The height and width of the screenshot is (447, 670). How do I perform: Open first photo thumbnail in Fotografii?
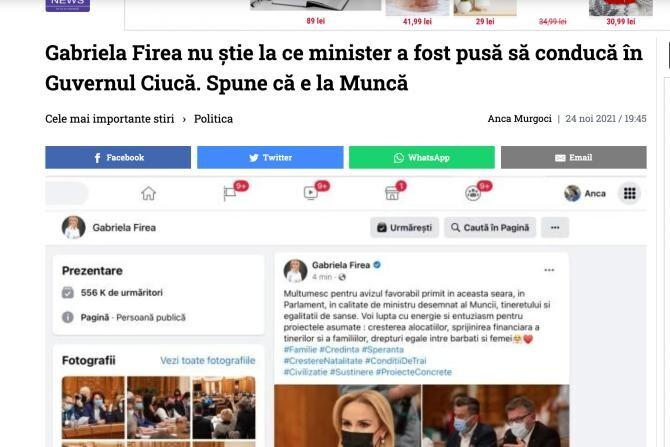[x=93, y=407]
